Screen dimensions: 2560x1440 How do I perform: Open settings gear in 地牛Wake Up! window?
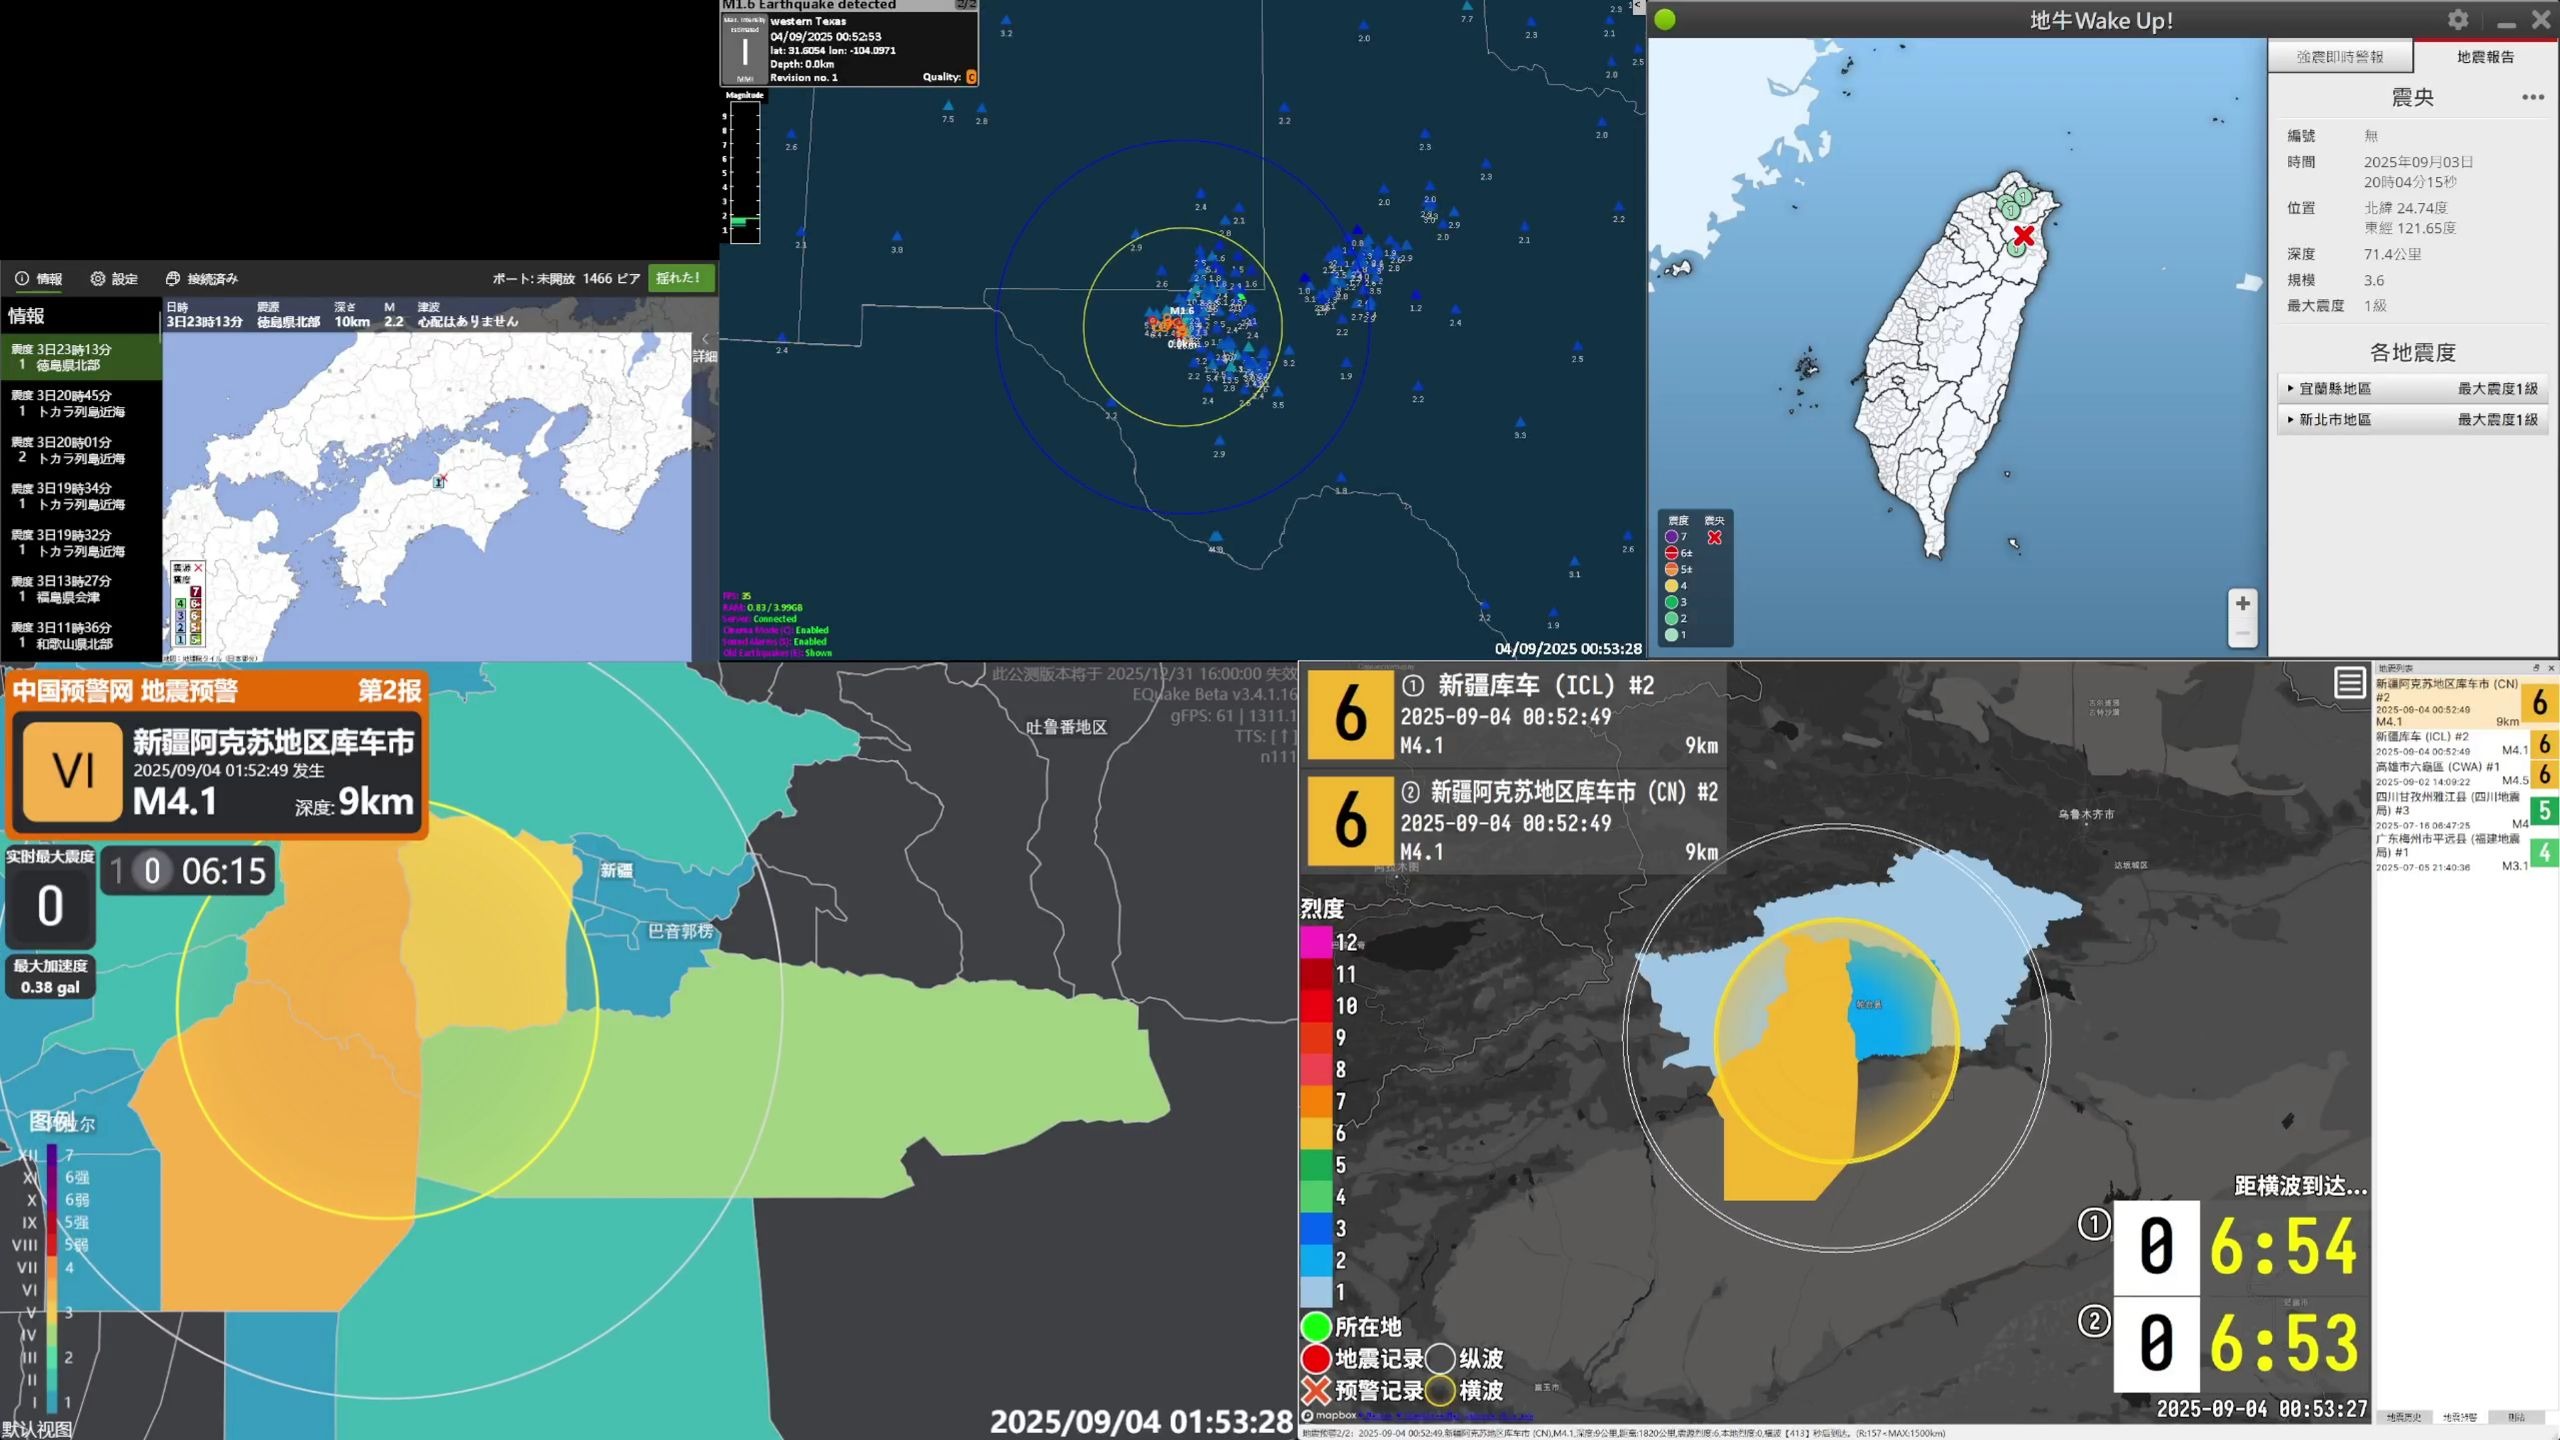(x=2457, y=20)
